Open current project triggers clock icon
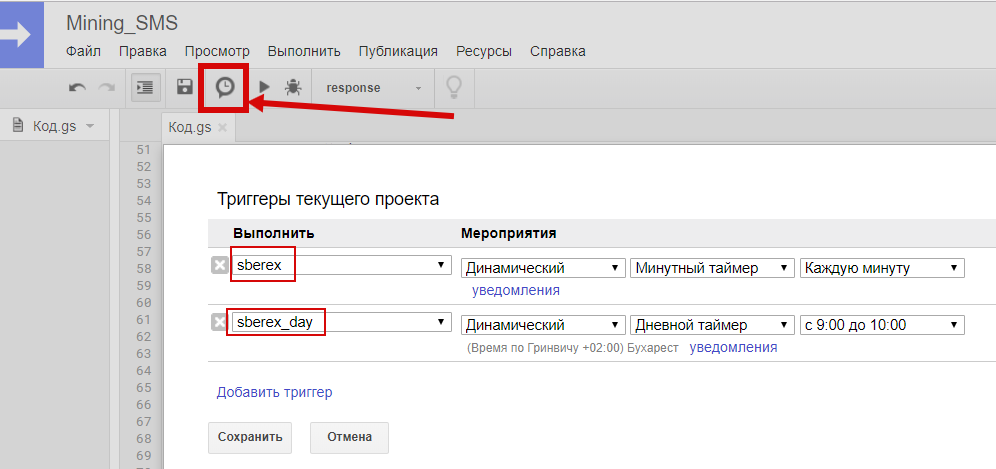Viewport: 996px width, 469px height. [225, 87]
